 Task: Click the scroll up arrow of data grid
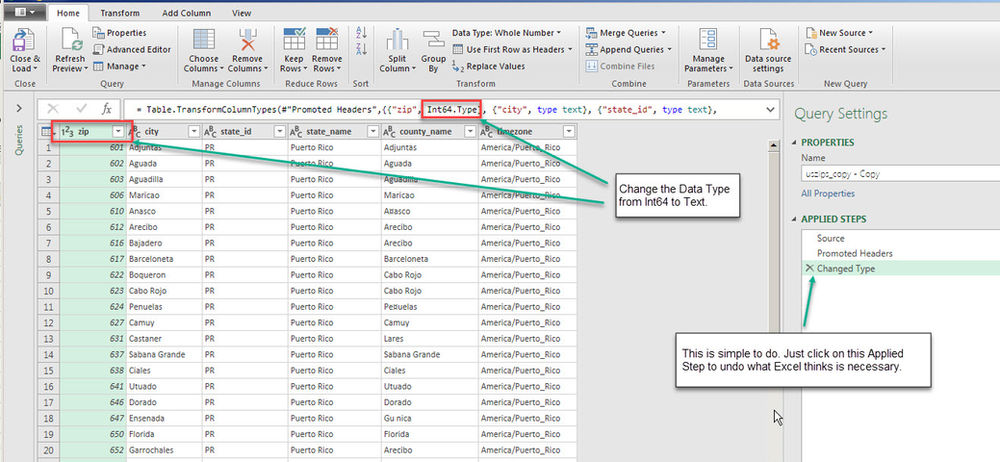pos(774,146)
